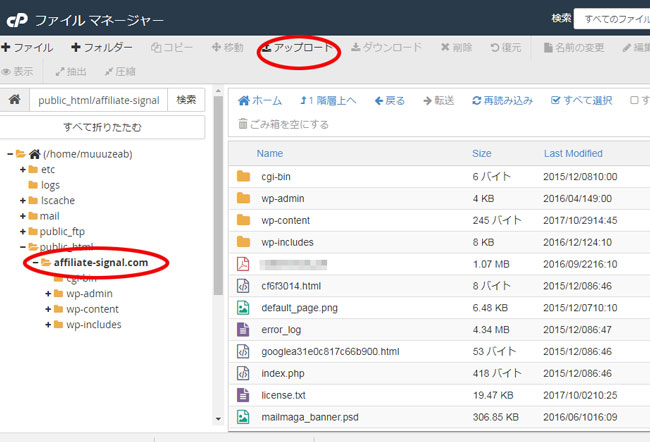Click the 名前の変更 rename button
650x442 pixels.
pyautogui.click(x=574, y=48)
